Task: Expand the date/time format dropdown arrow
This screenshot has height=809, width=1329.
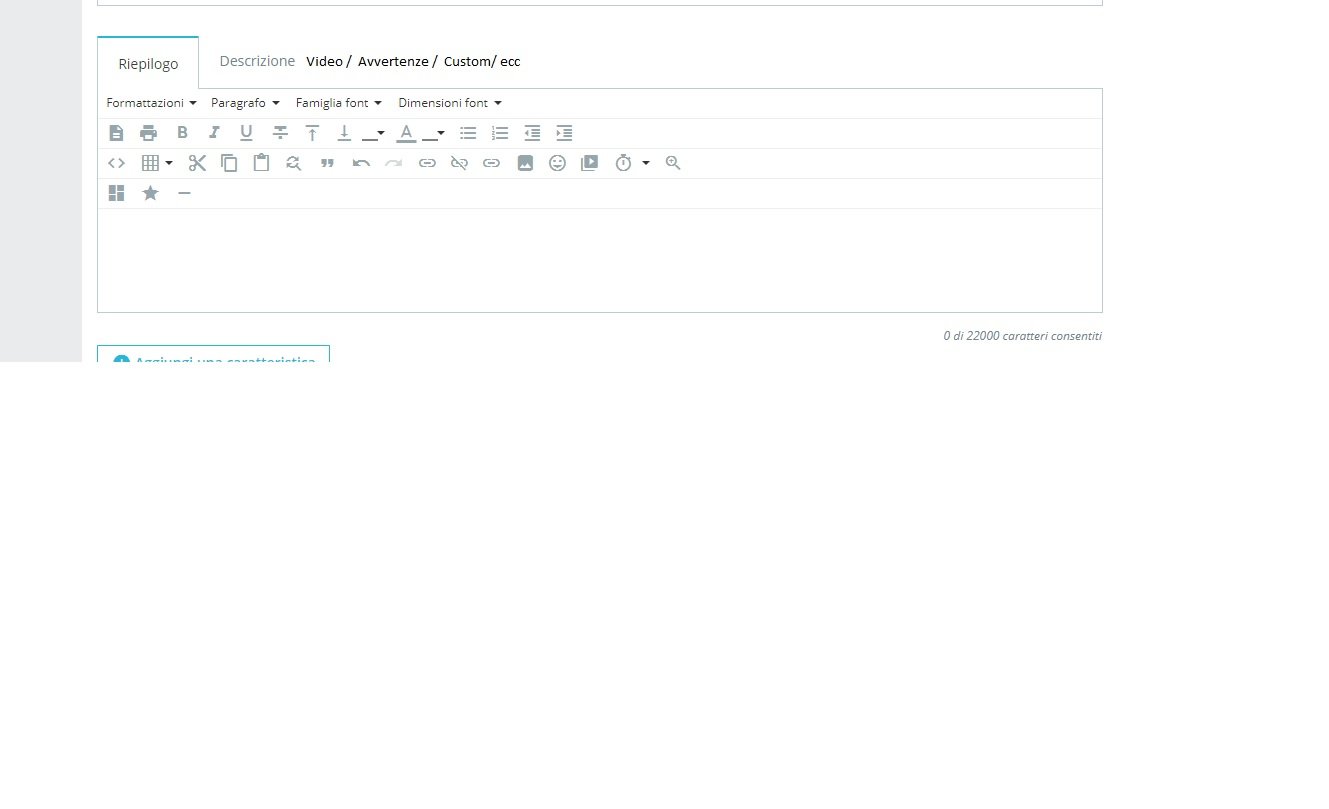Action: pyautogui.click(x=646, y=163)
